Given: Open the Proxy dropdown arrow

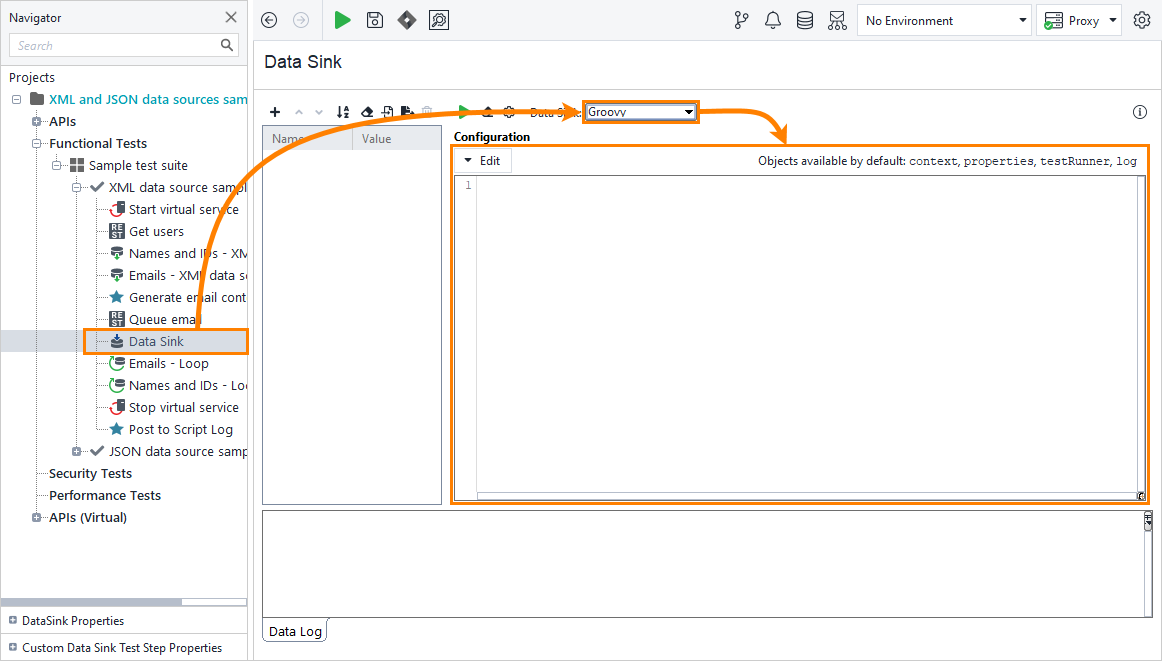Looking at the screenshot, I should (1115, 20).
